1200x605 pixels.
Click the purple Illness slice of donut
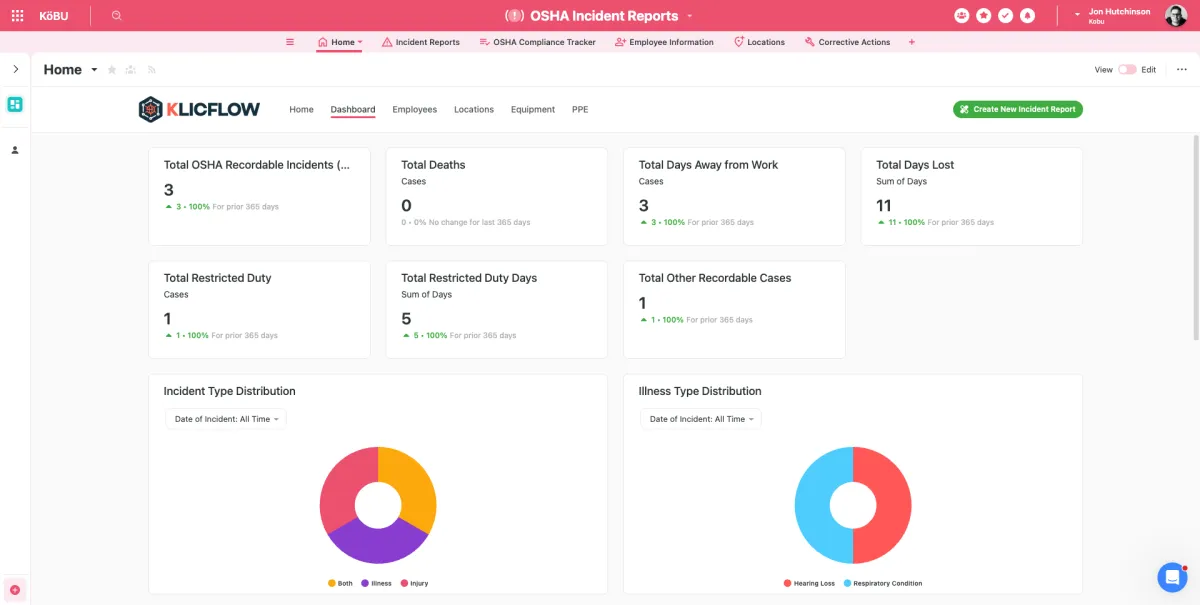(378, 543)
